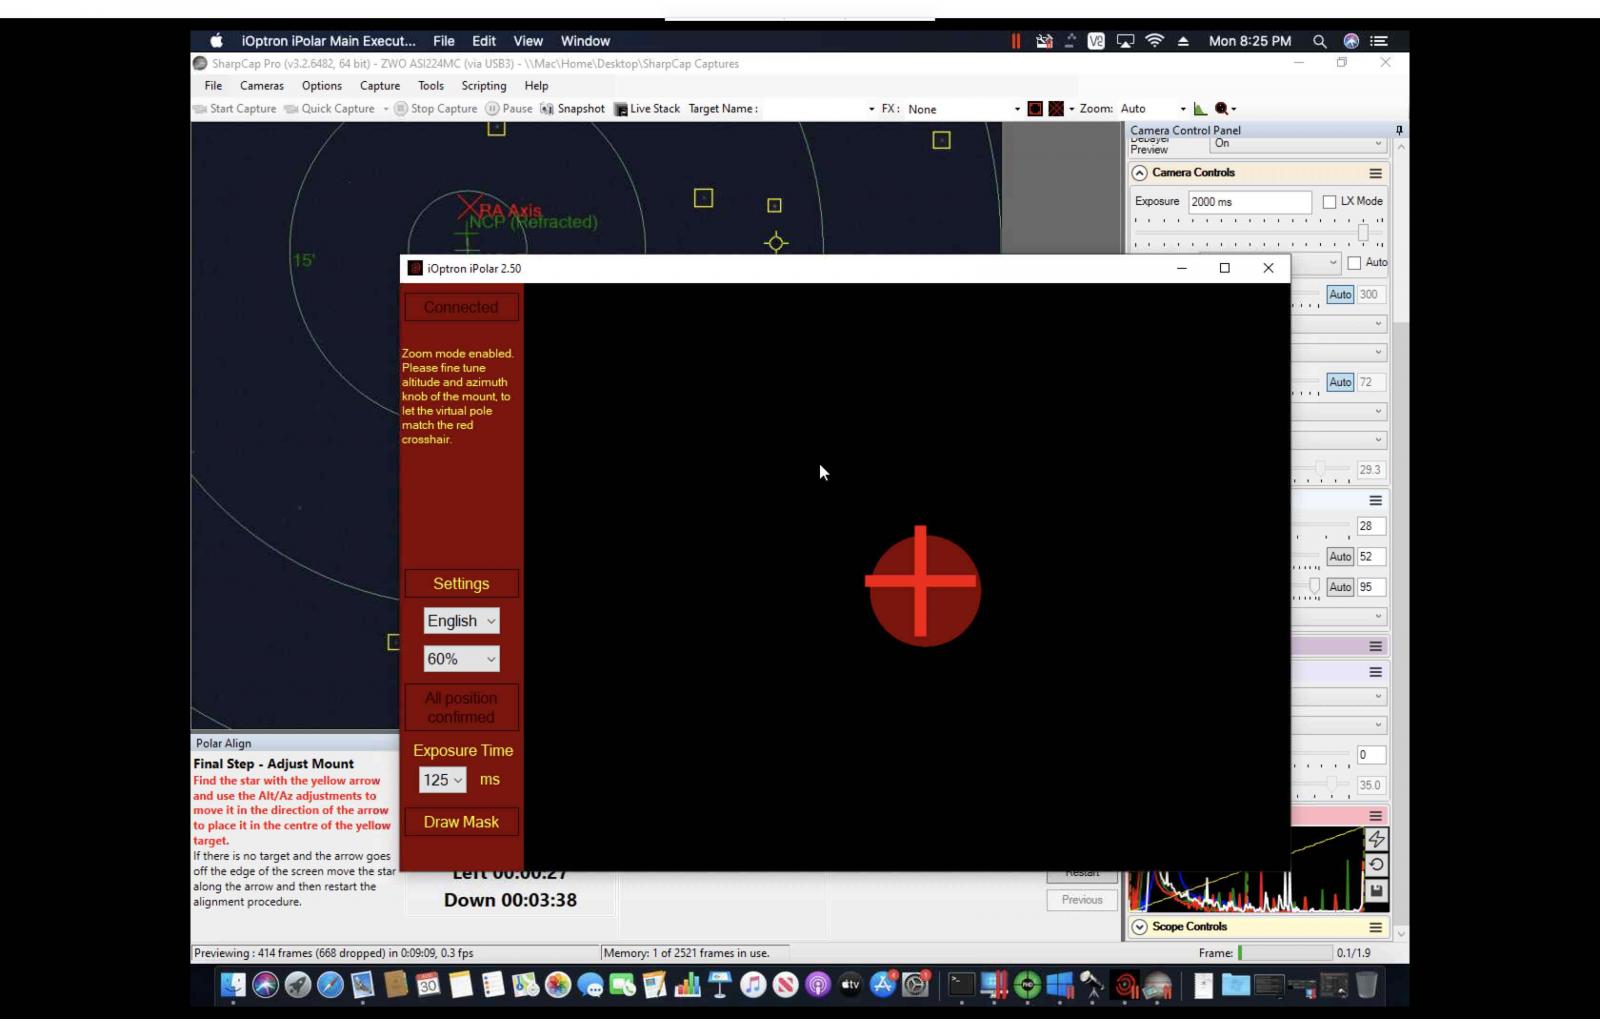Click Stop Capture in the SharpCap toolbar

tap(436, 109)
